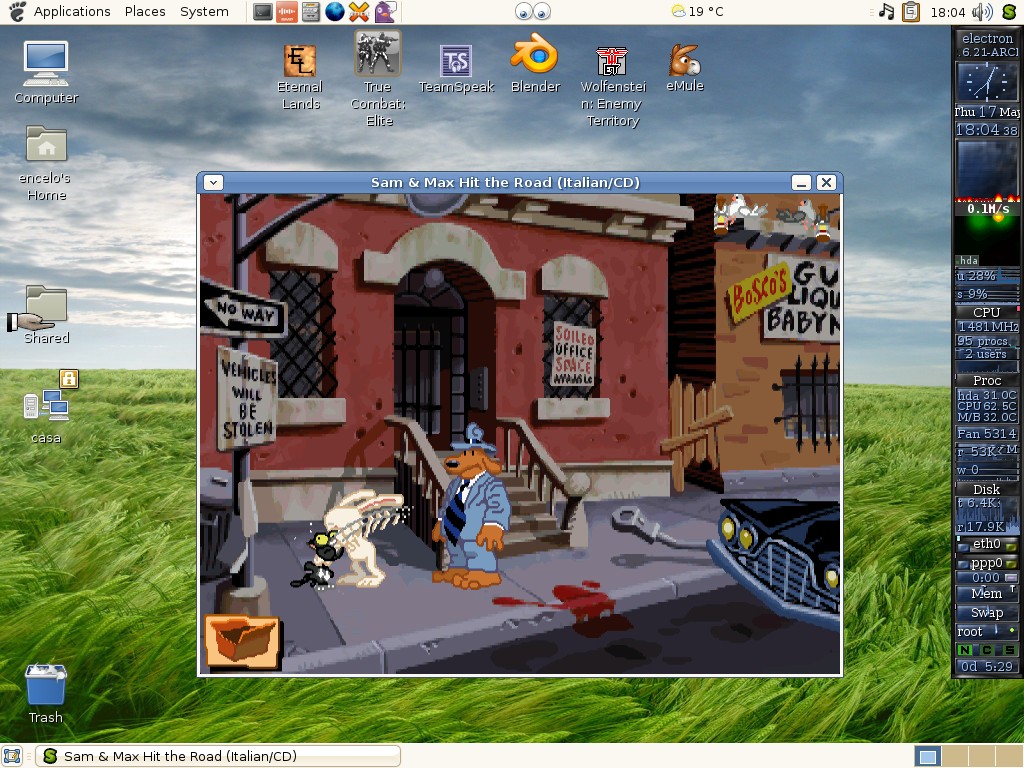1024x768 pixels.
Task: Open the clipboard manager tray icon
Action: (x=911, y=12)
